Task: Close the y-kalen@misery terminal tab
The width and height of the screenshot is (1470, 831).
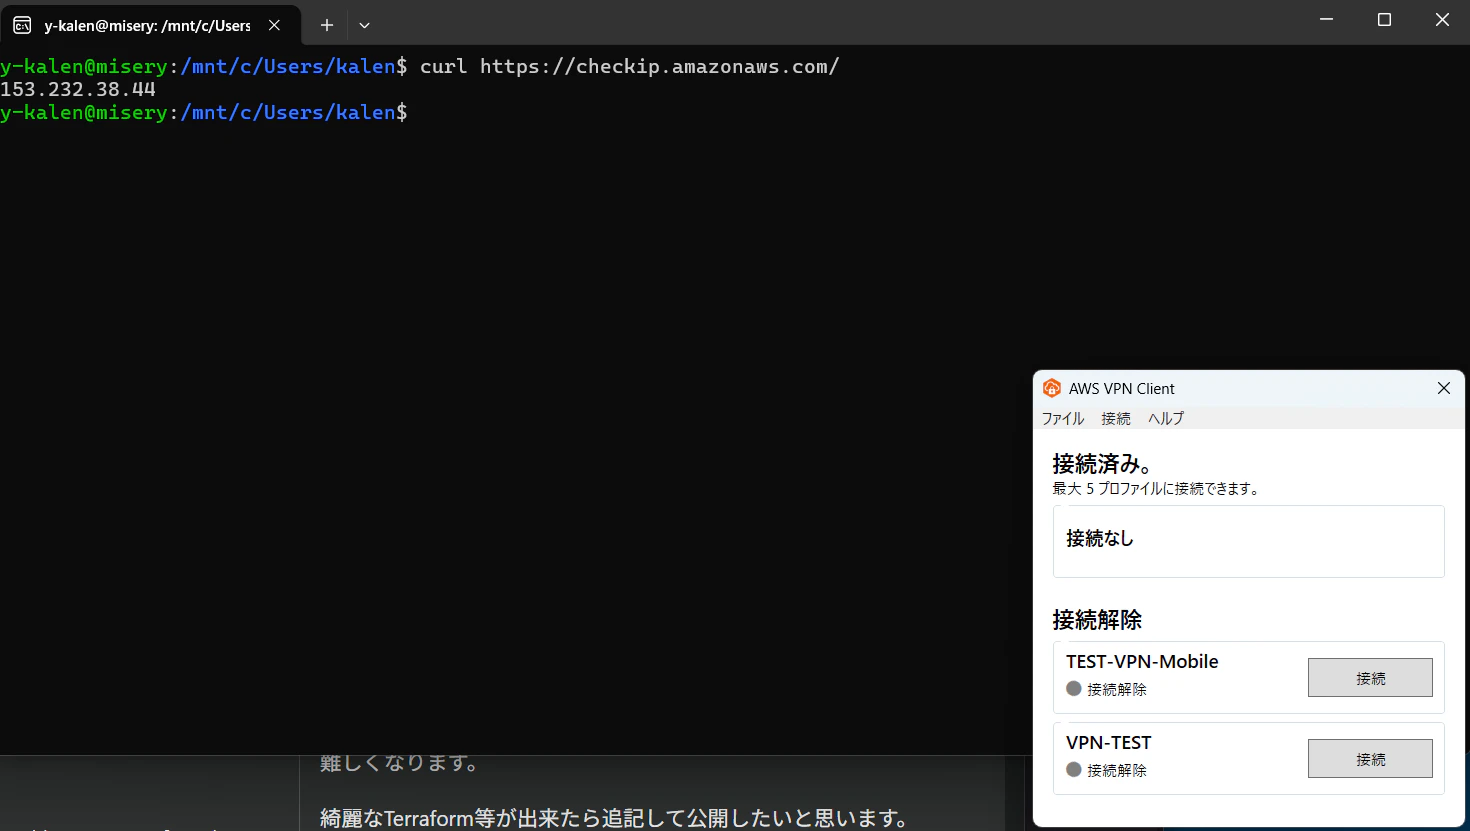Action: pos(274,25)
